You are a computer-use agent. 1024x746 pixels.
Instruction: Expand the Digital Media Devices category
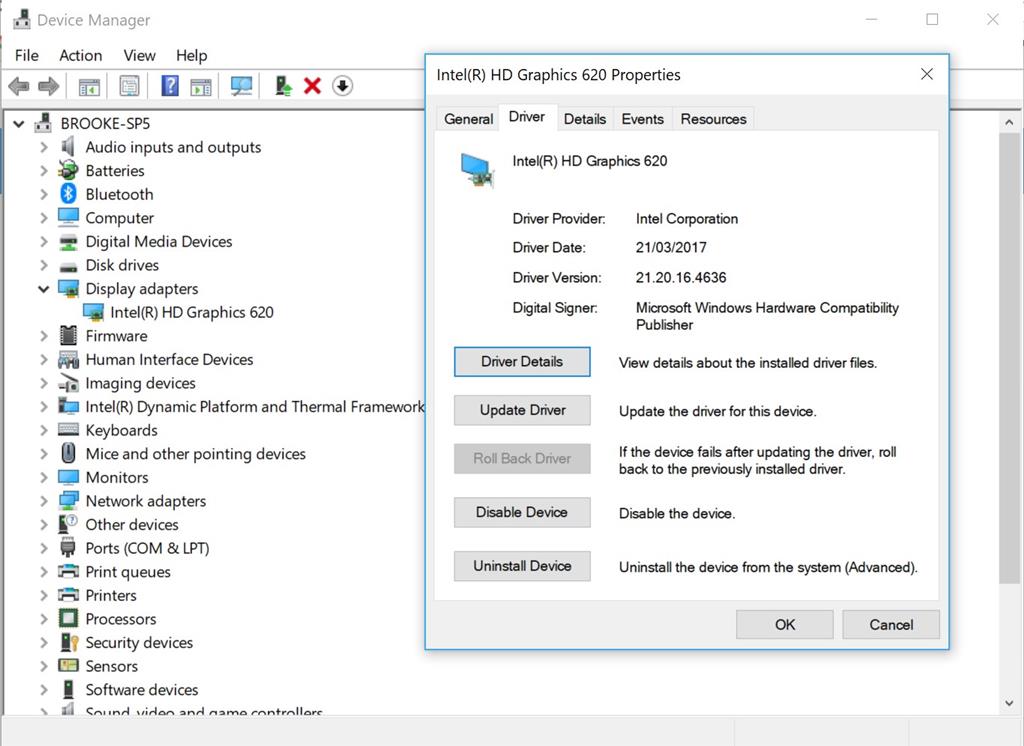tap(44, 242)
